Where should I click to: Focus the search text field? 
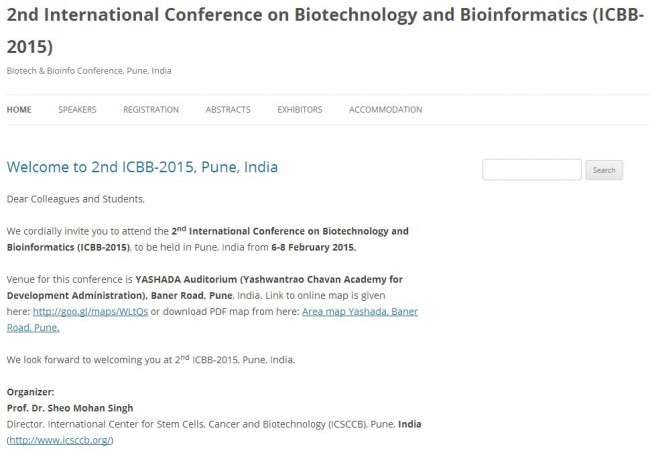[x=531, y=170]
